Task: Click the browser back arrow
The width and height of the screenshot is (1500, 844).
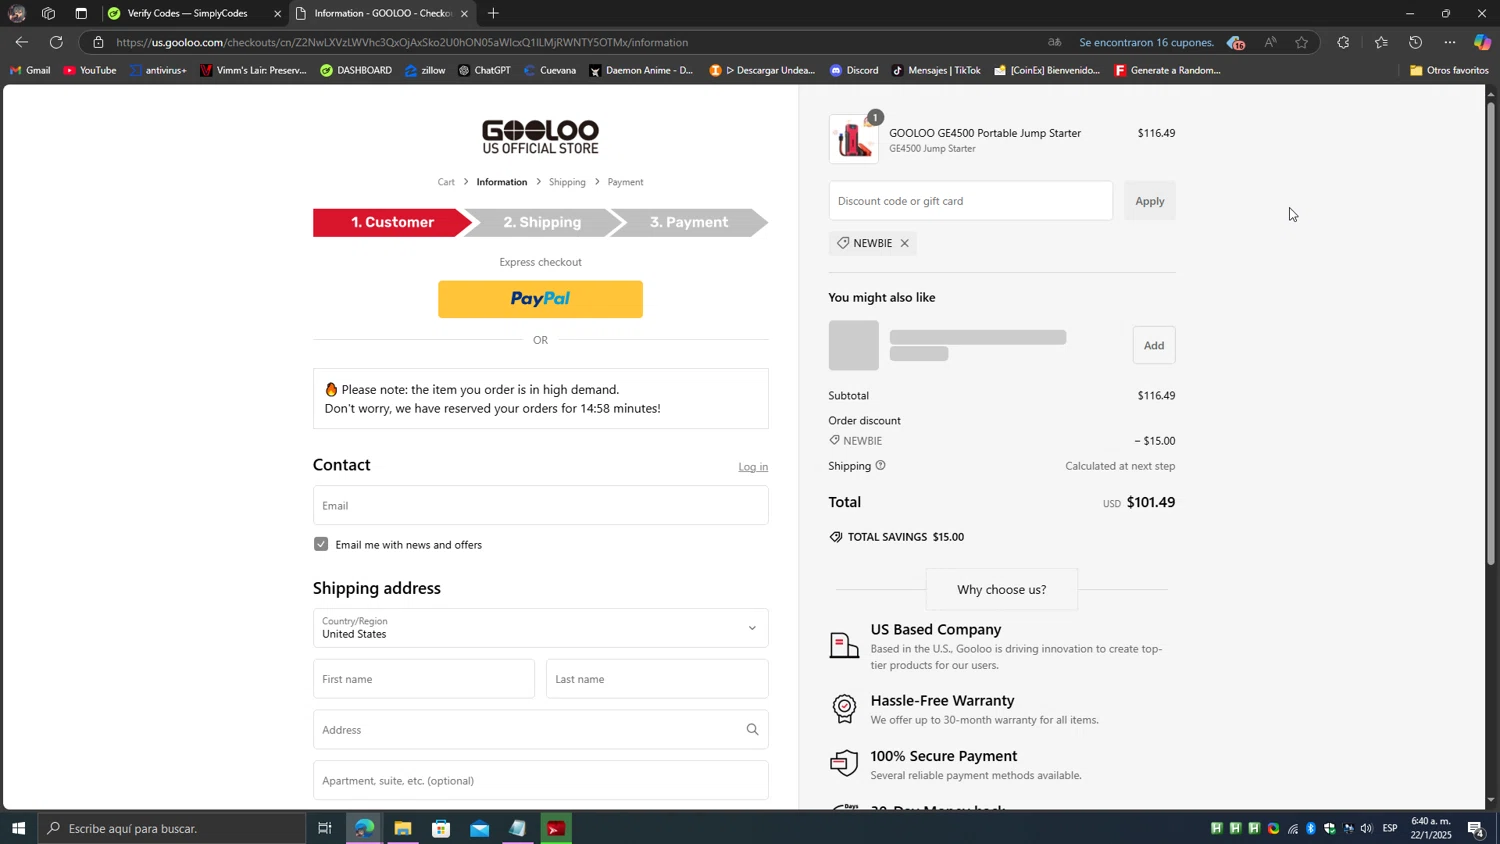Action: tap(21, 42)
